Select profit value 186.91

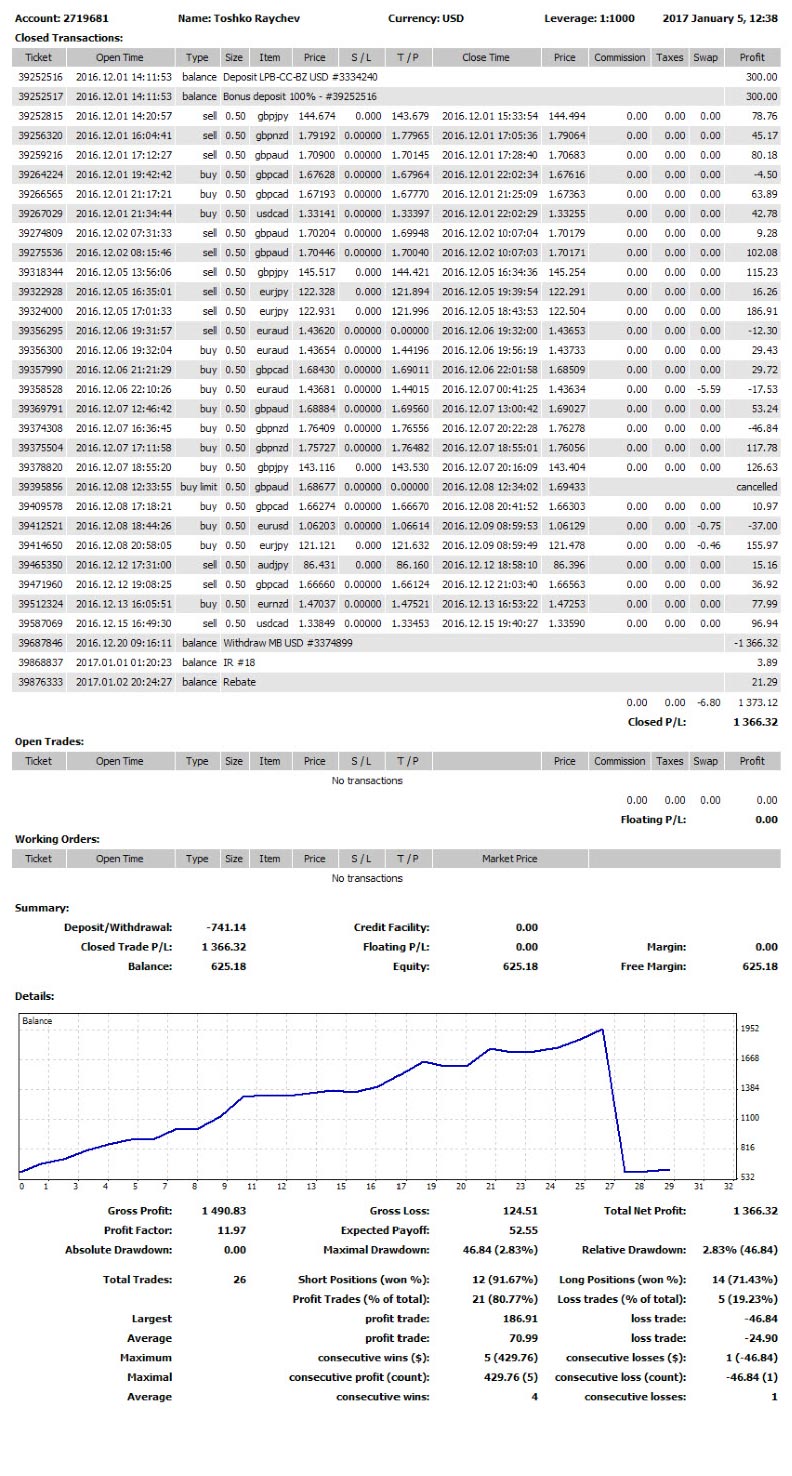(x=761, y=311)
